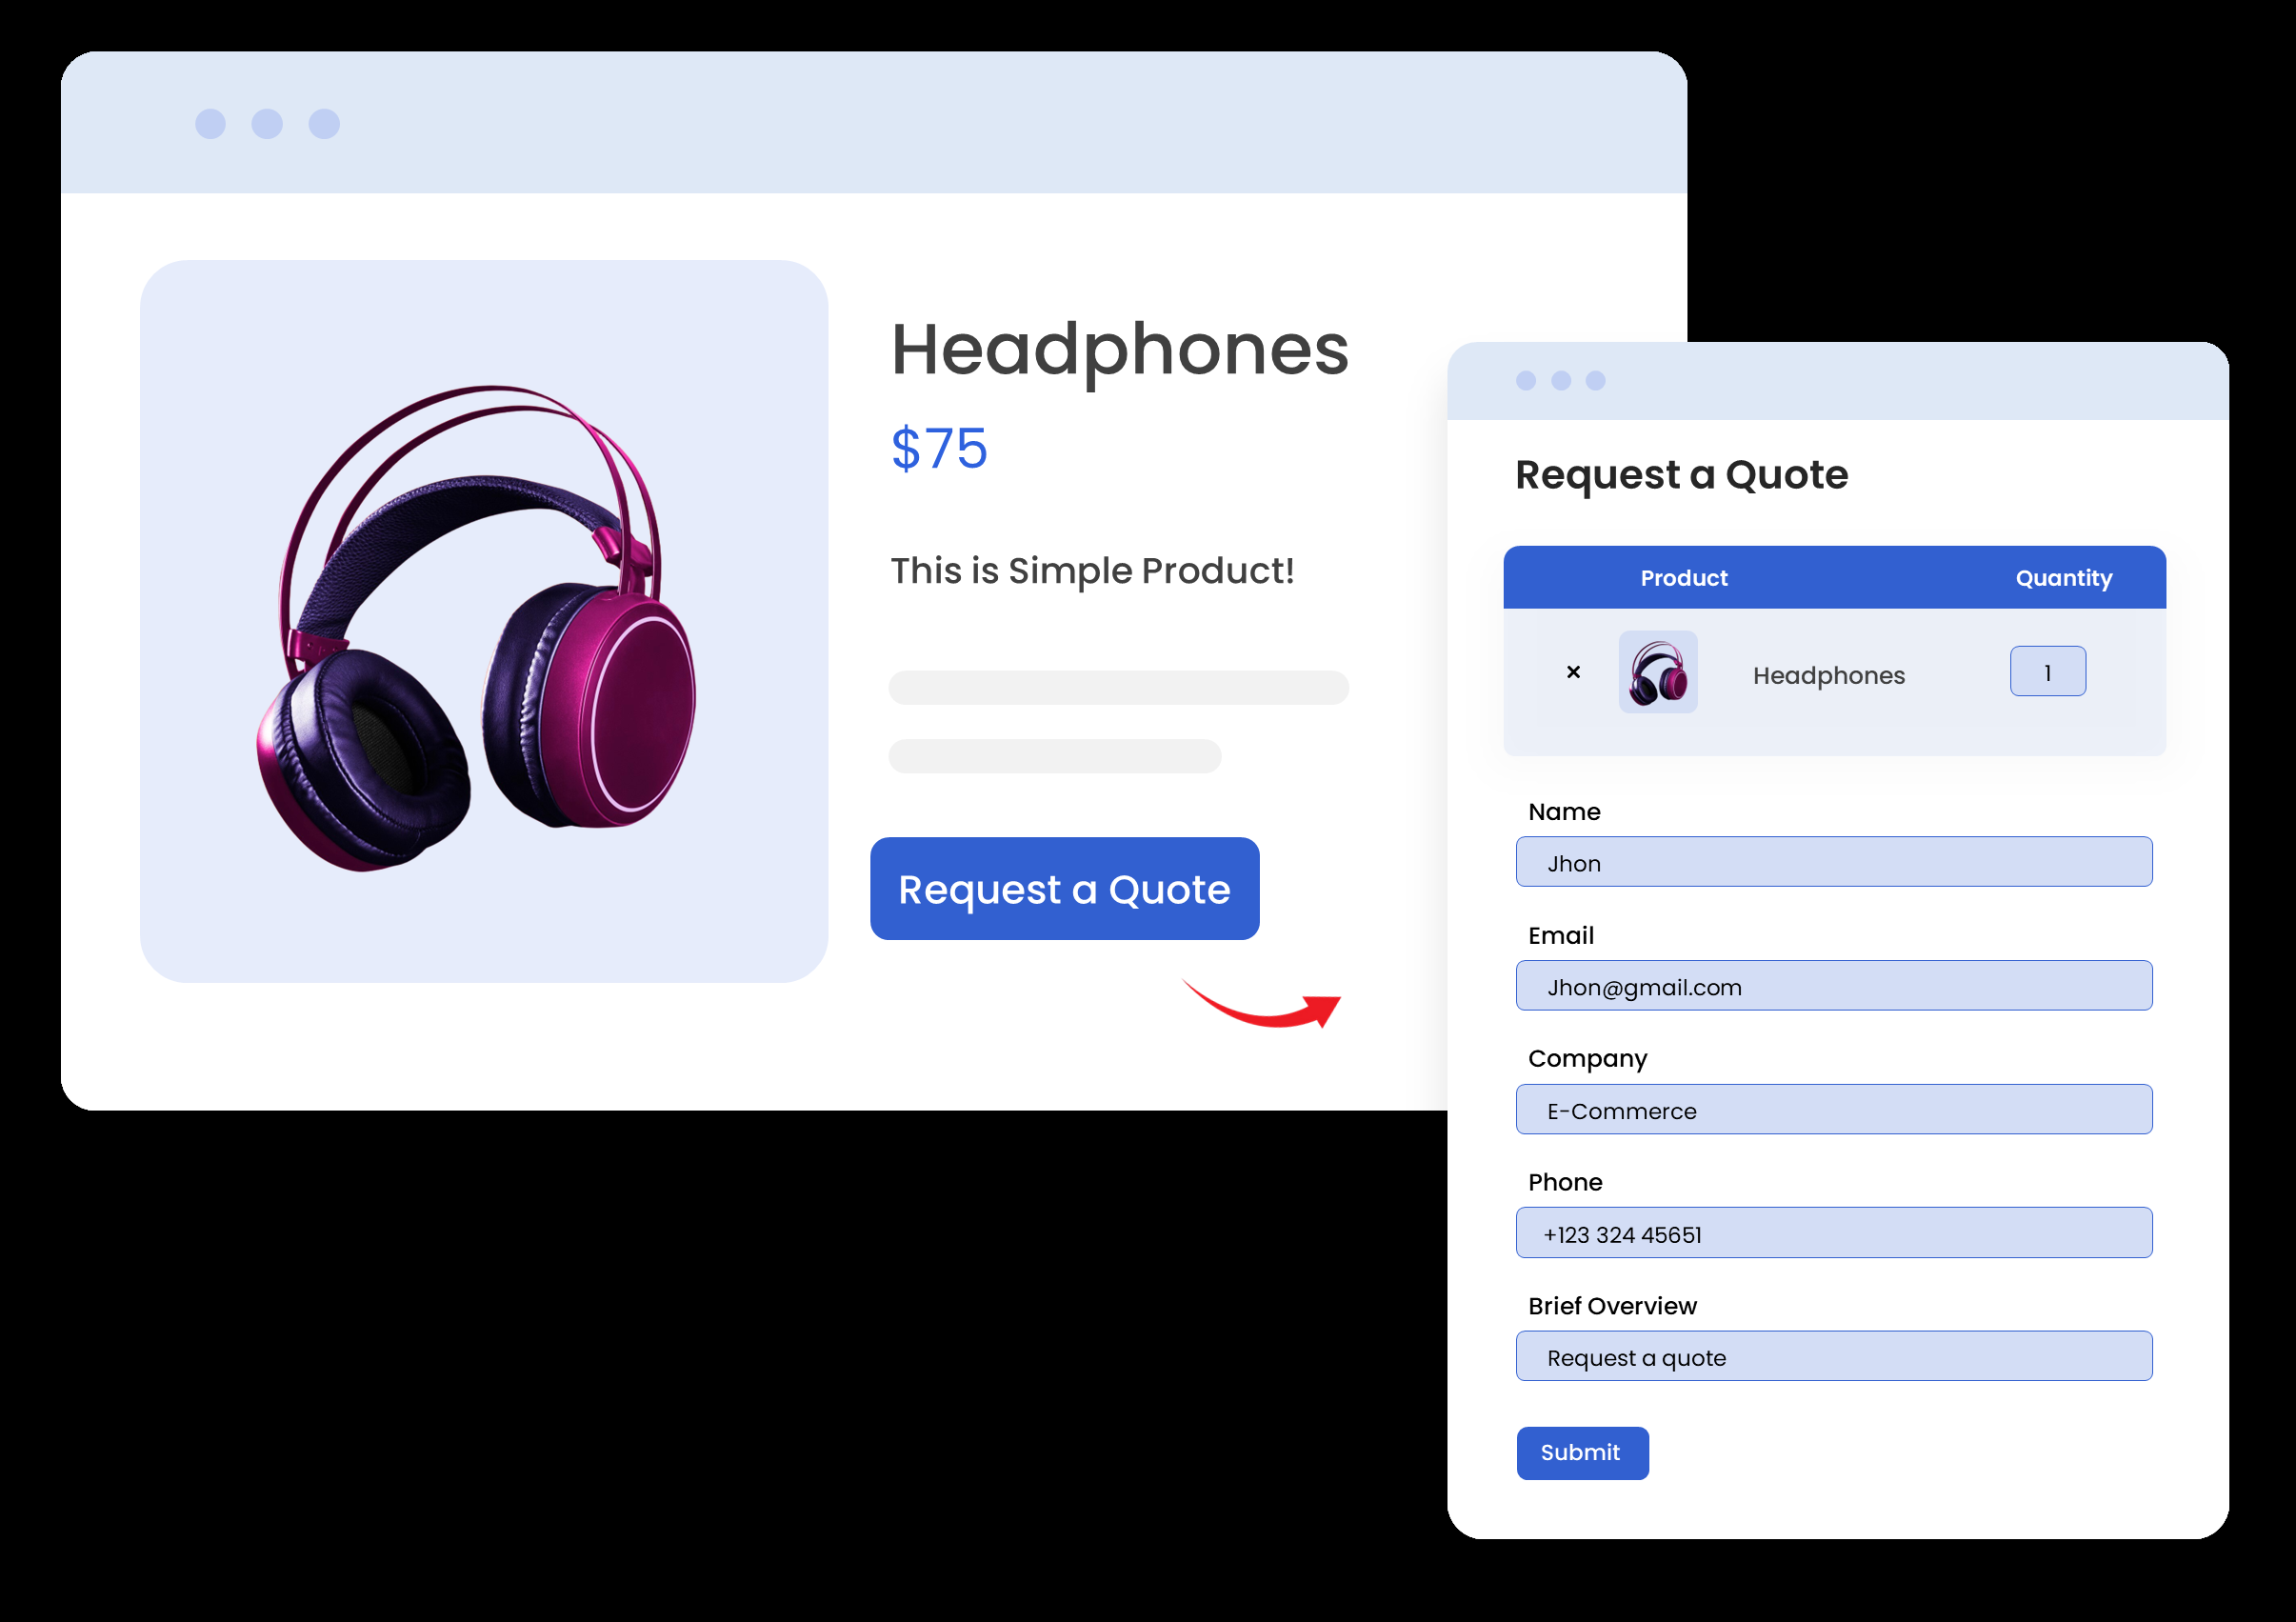Viewport: 2296px width, 1622px height.
Task: Click the Phone field with +123 324 45651
Action: [1833, 1232]
